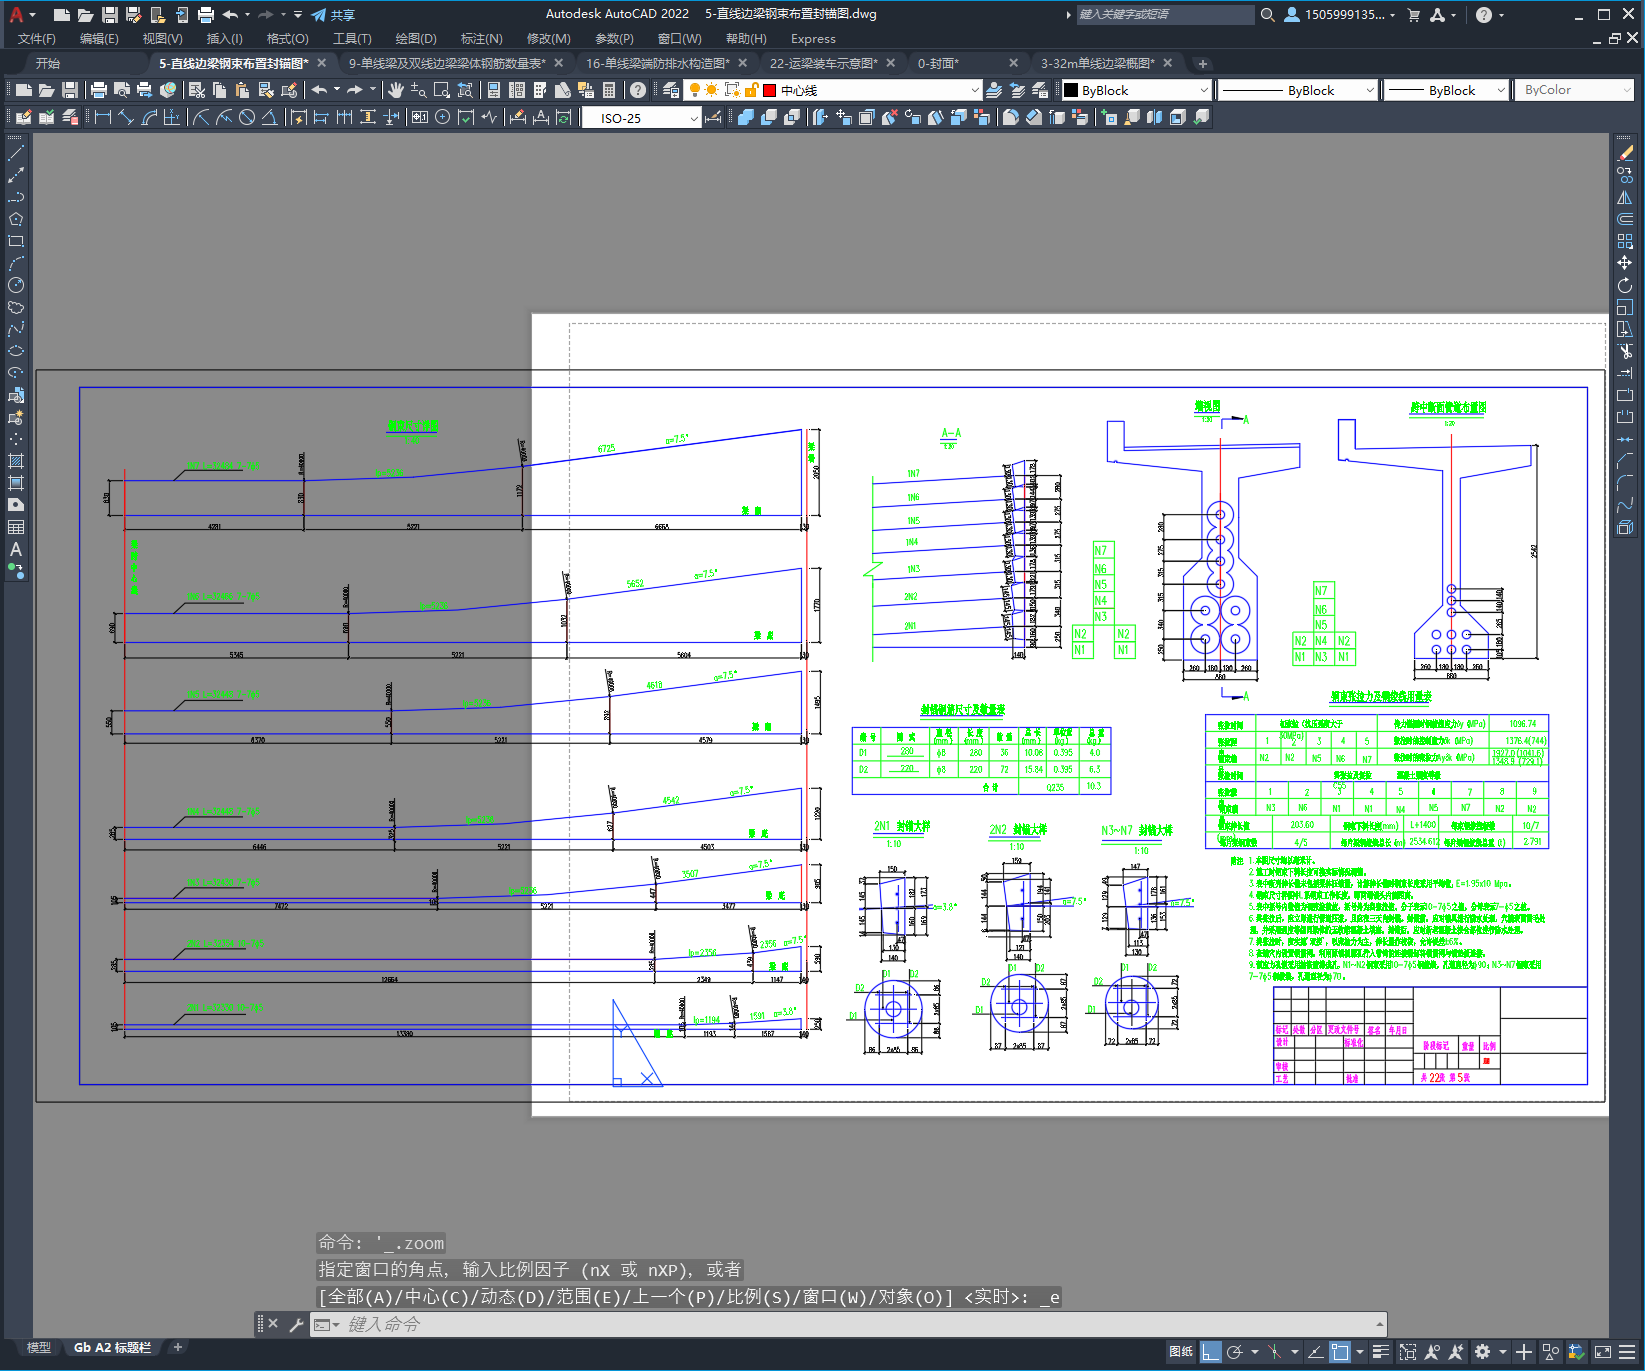Screen dimensions: 1645x1371
Task: Toggle layer lock padlock icon
Action: click(x=750, y=90)
